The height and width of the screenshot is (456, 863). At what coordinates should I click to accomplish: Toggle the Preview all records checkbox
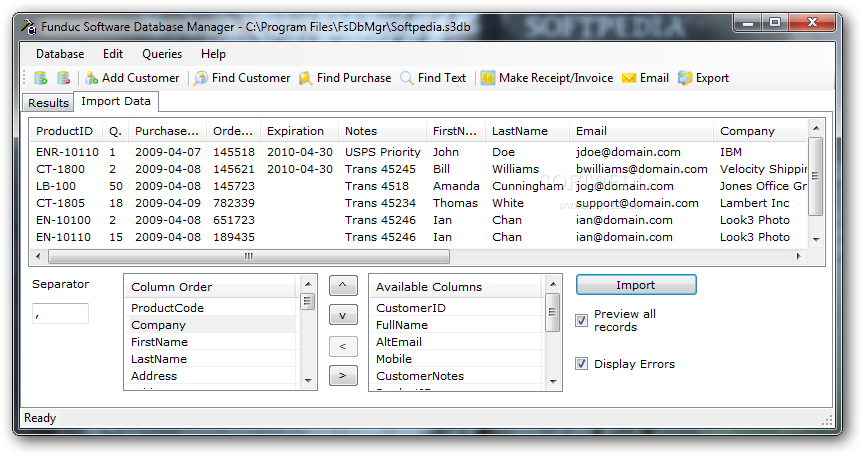click(581, 320)
